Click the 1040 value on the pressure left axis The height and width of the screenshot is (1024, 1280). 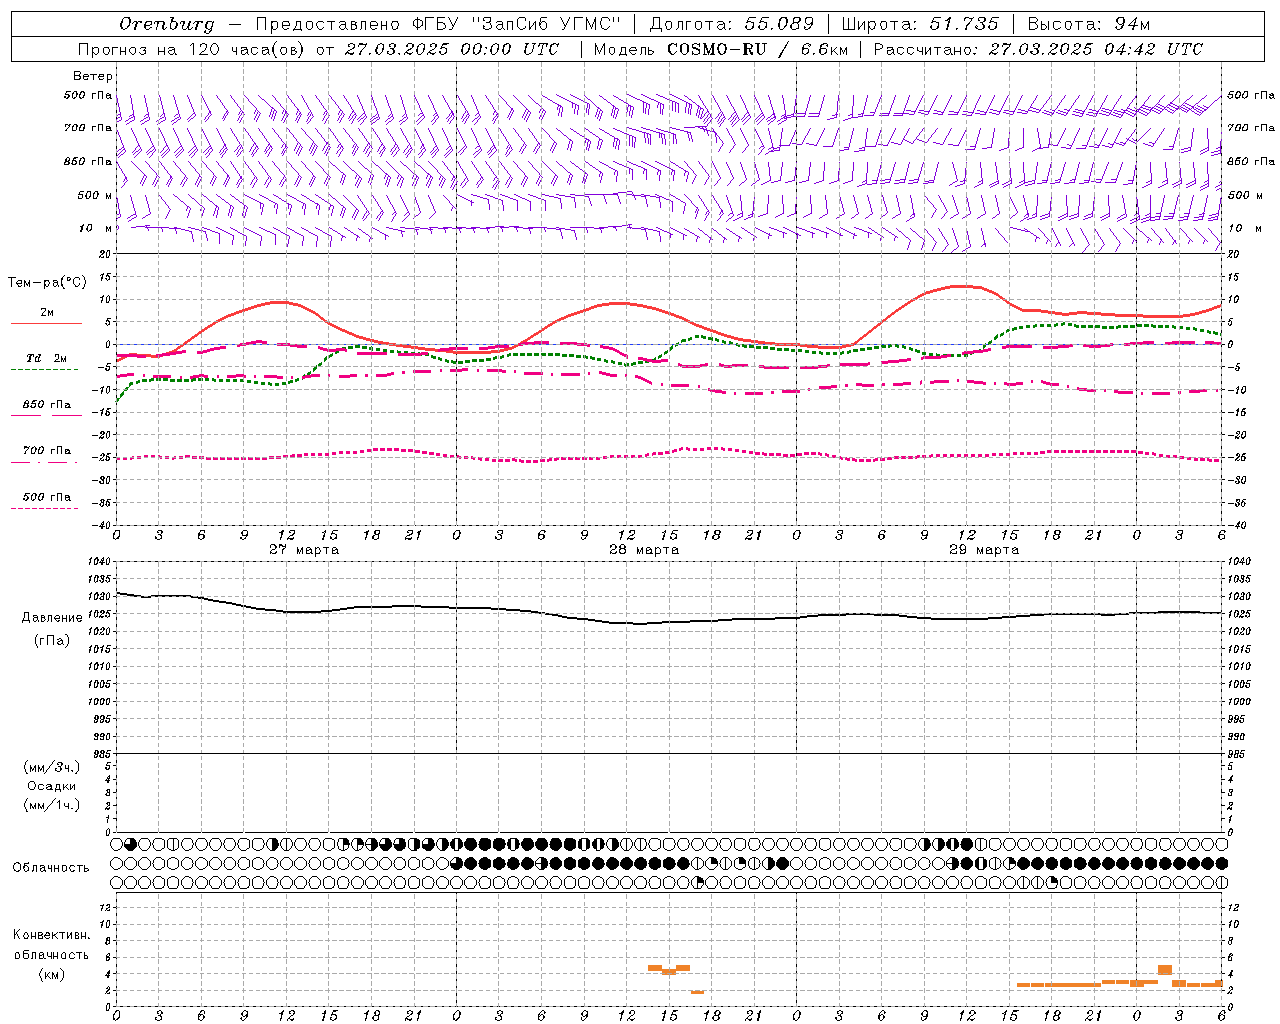click(x=100, y=562)
